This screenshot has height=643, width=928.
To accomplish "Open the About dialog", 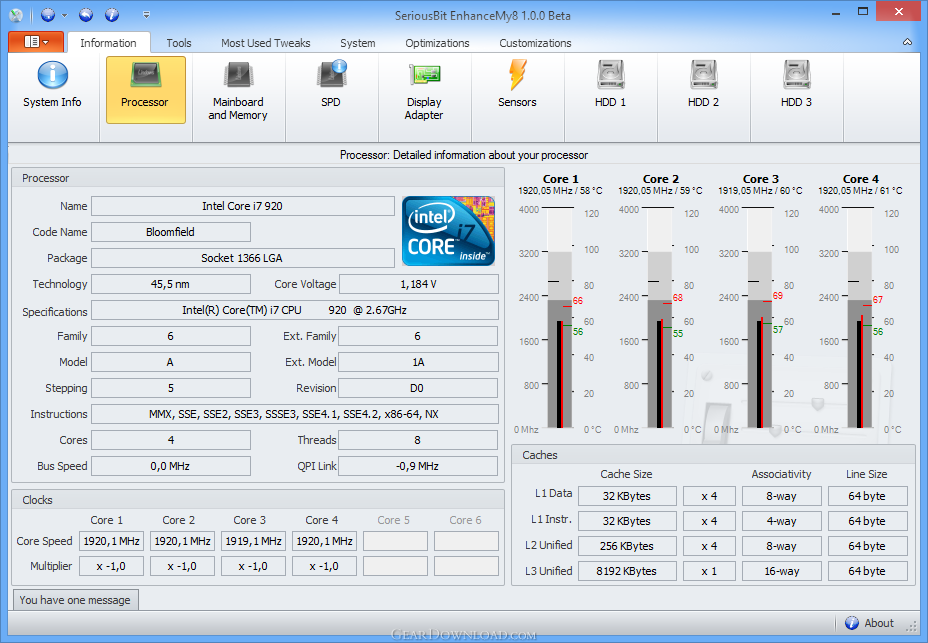I will [x=869, y=623].
